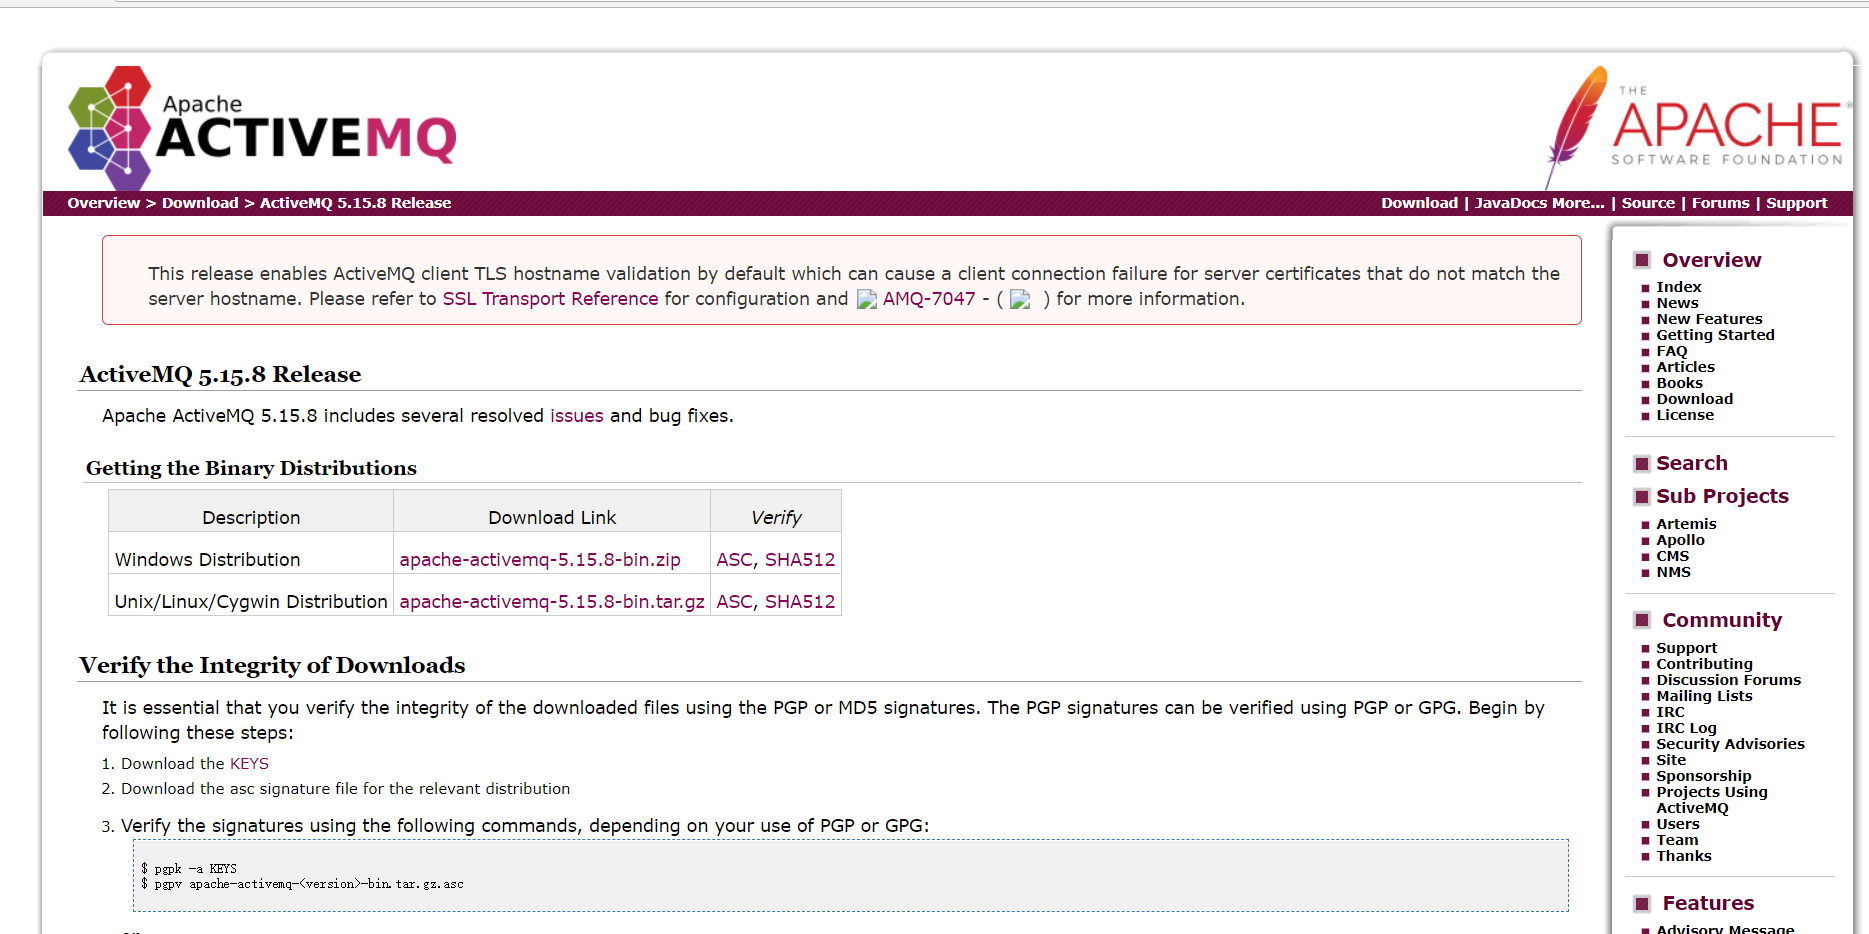Screen dimensions: 1869x934
Task: Open Support in the top navigation bar
Action: click(1796, 203)
